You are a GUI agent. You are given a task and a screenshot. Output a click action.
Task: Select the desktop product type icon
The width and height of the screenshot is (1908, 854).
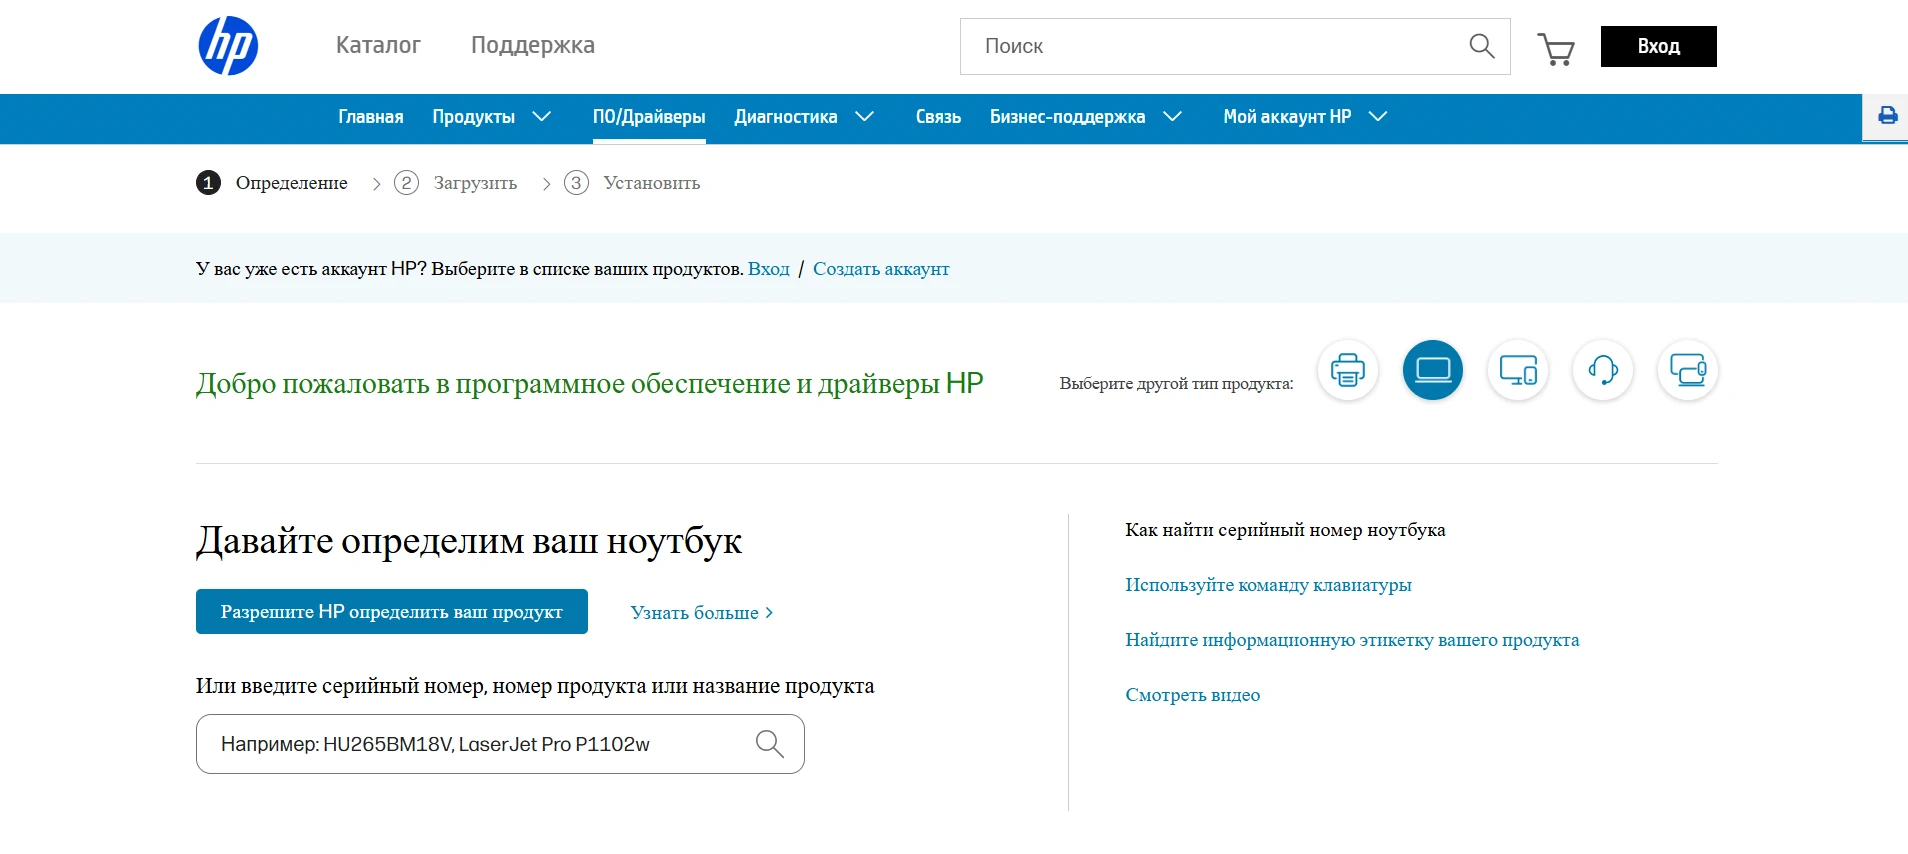1517,370
